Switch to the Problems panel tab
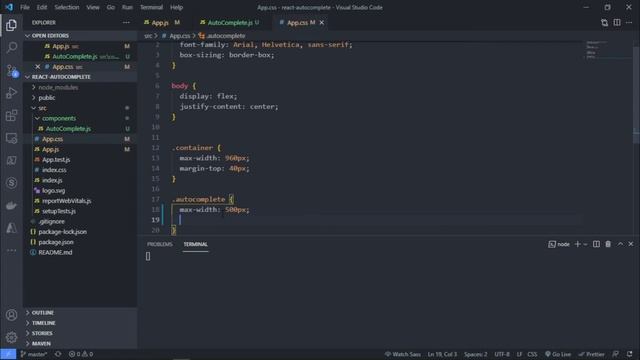Viewport: 640px width, 360px height. [160, 244]
